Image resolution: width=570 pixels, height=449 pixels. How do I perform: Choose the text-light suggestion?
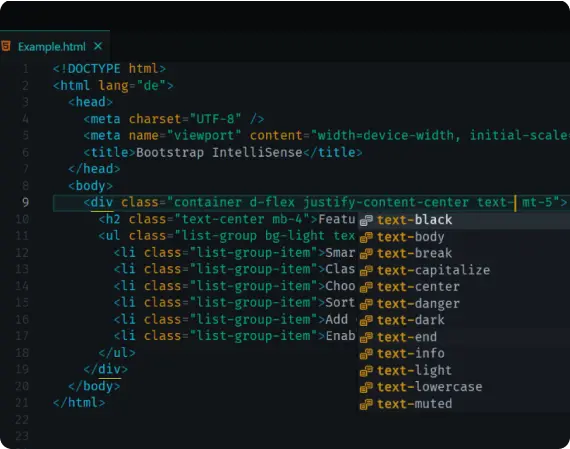[464, 370]
